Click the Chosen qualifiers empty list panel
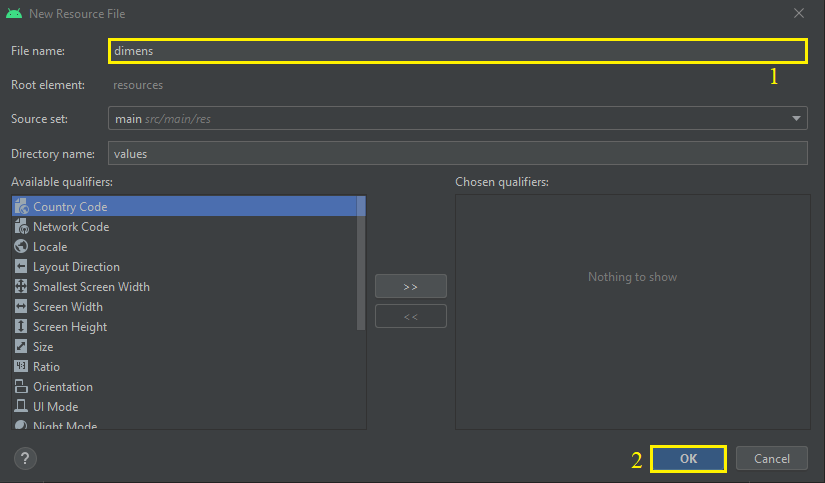The image size is (825, 483). coord(632,312)
